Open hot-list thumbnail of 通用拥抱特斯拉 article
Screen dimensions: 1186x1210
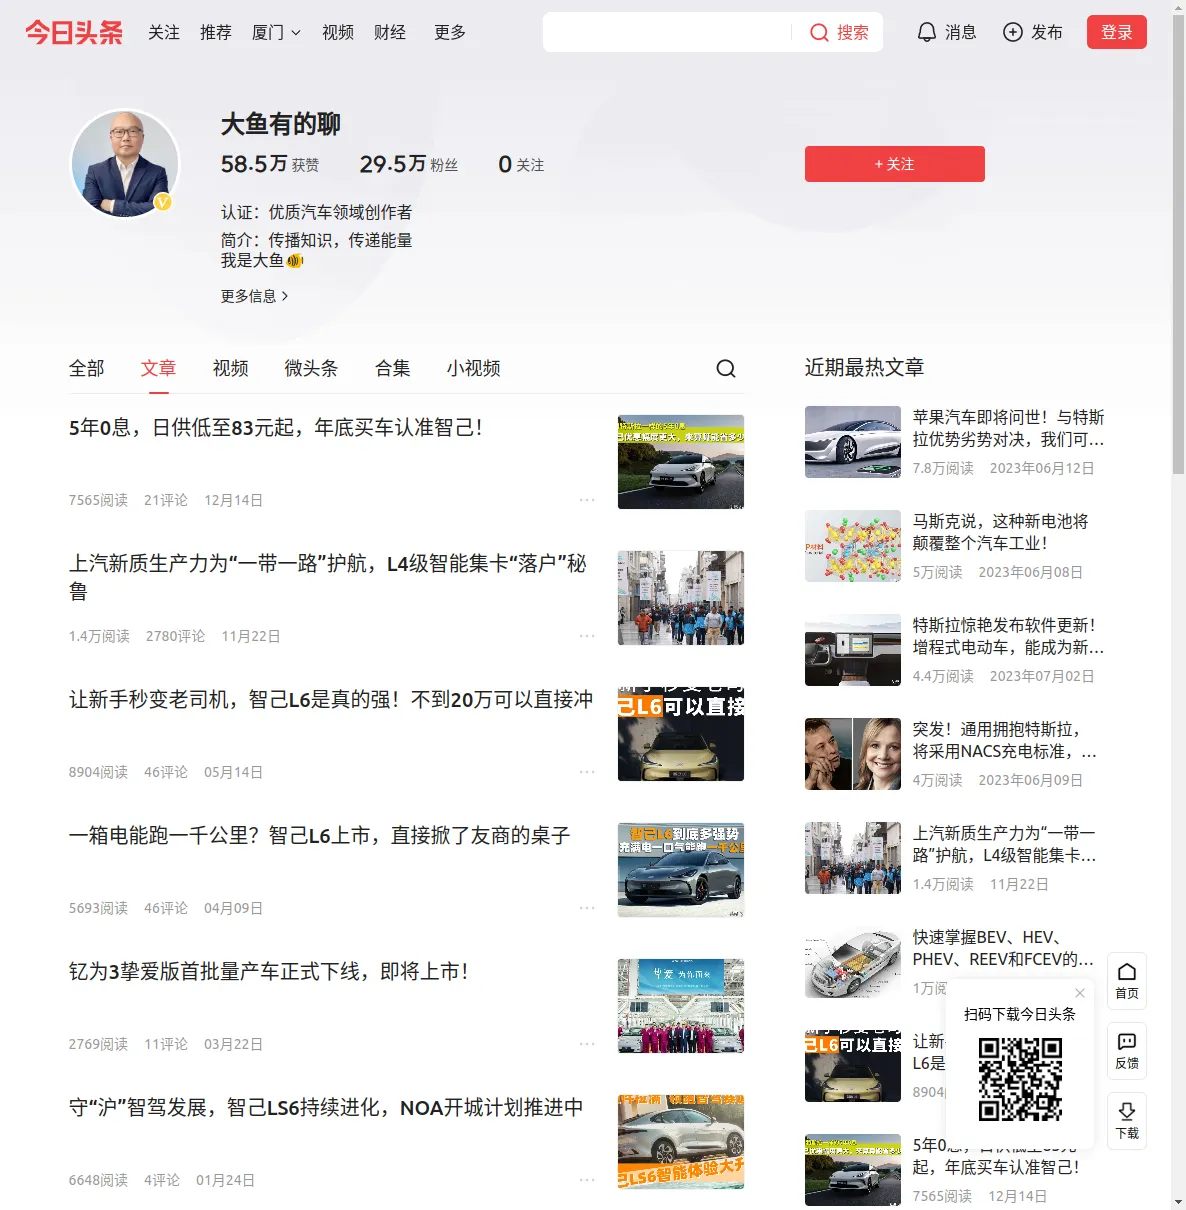pos(853,754)
